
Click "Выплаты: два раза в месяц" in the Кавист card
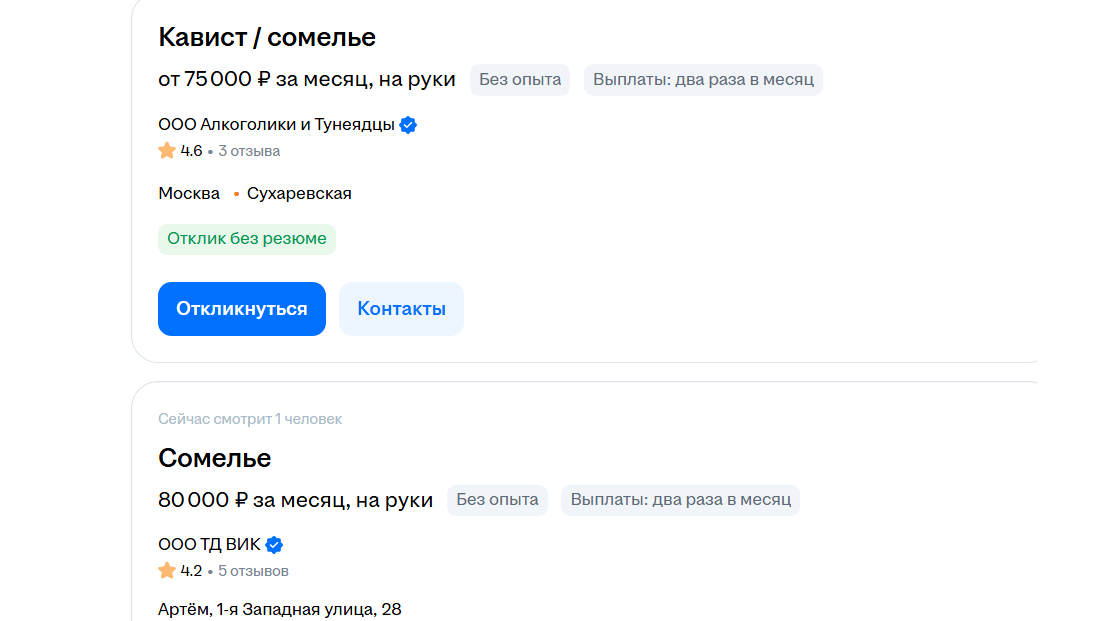[703, 80]
